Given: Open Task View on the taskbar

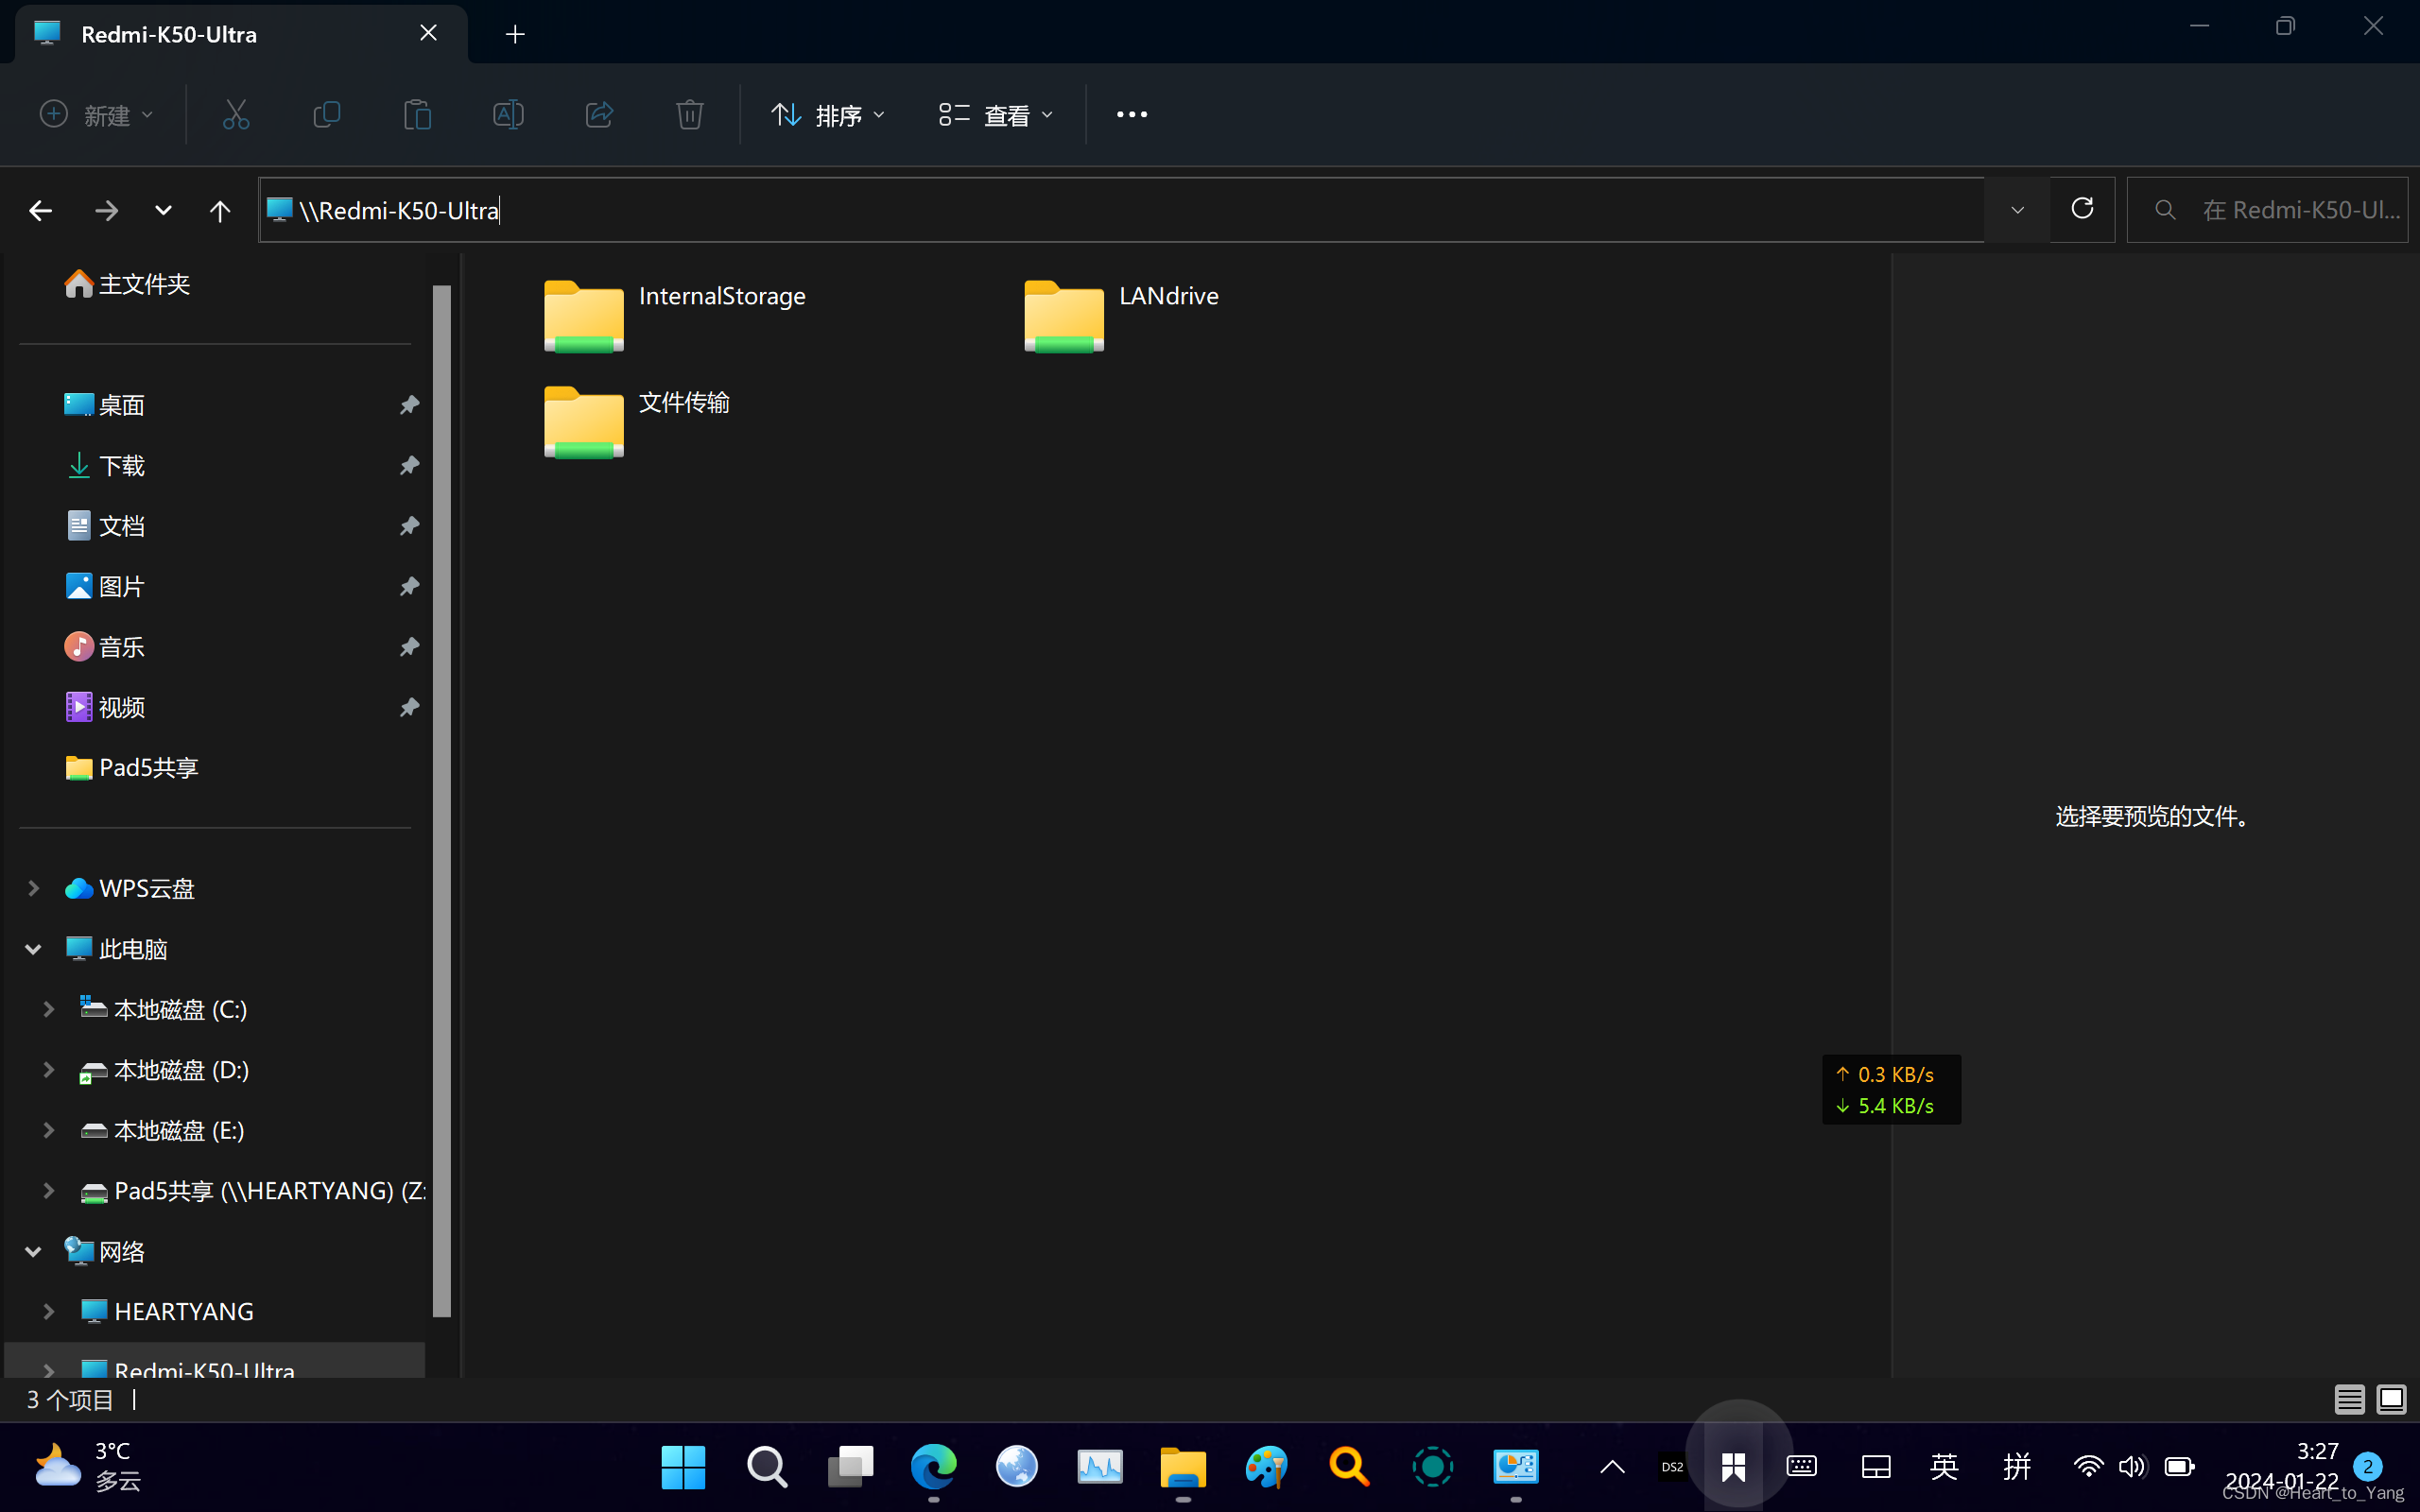Looking at the screenshot, I should tap(850, 1467).
